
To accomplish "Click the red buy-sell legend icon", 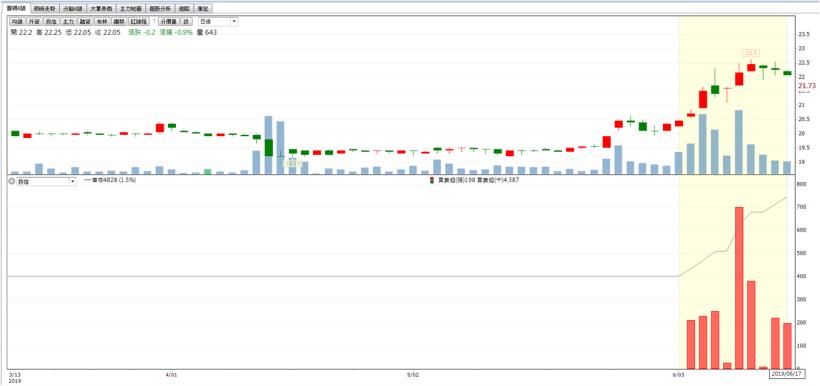I will coord(431,180).
